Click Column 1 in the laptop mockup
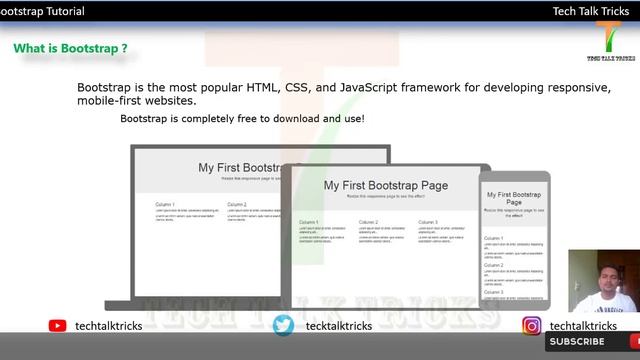The width and height of the screenshot is (640, 360). coord(165,204)
